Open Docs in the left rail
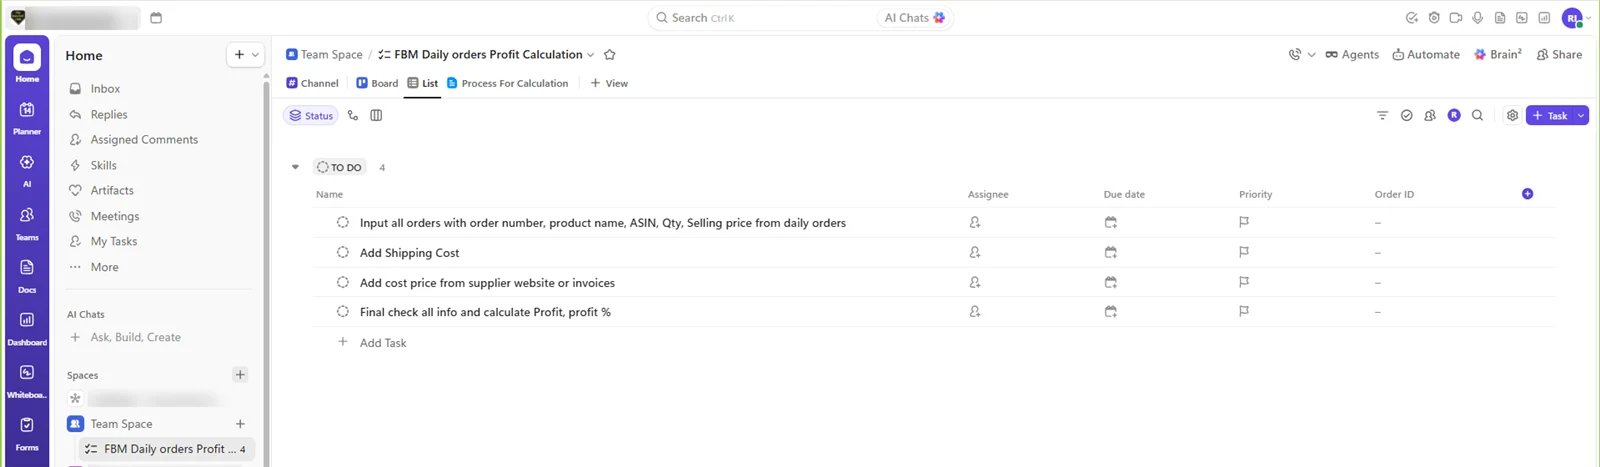Viewport: 1600px width, 467px height. point(27,275)
